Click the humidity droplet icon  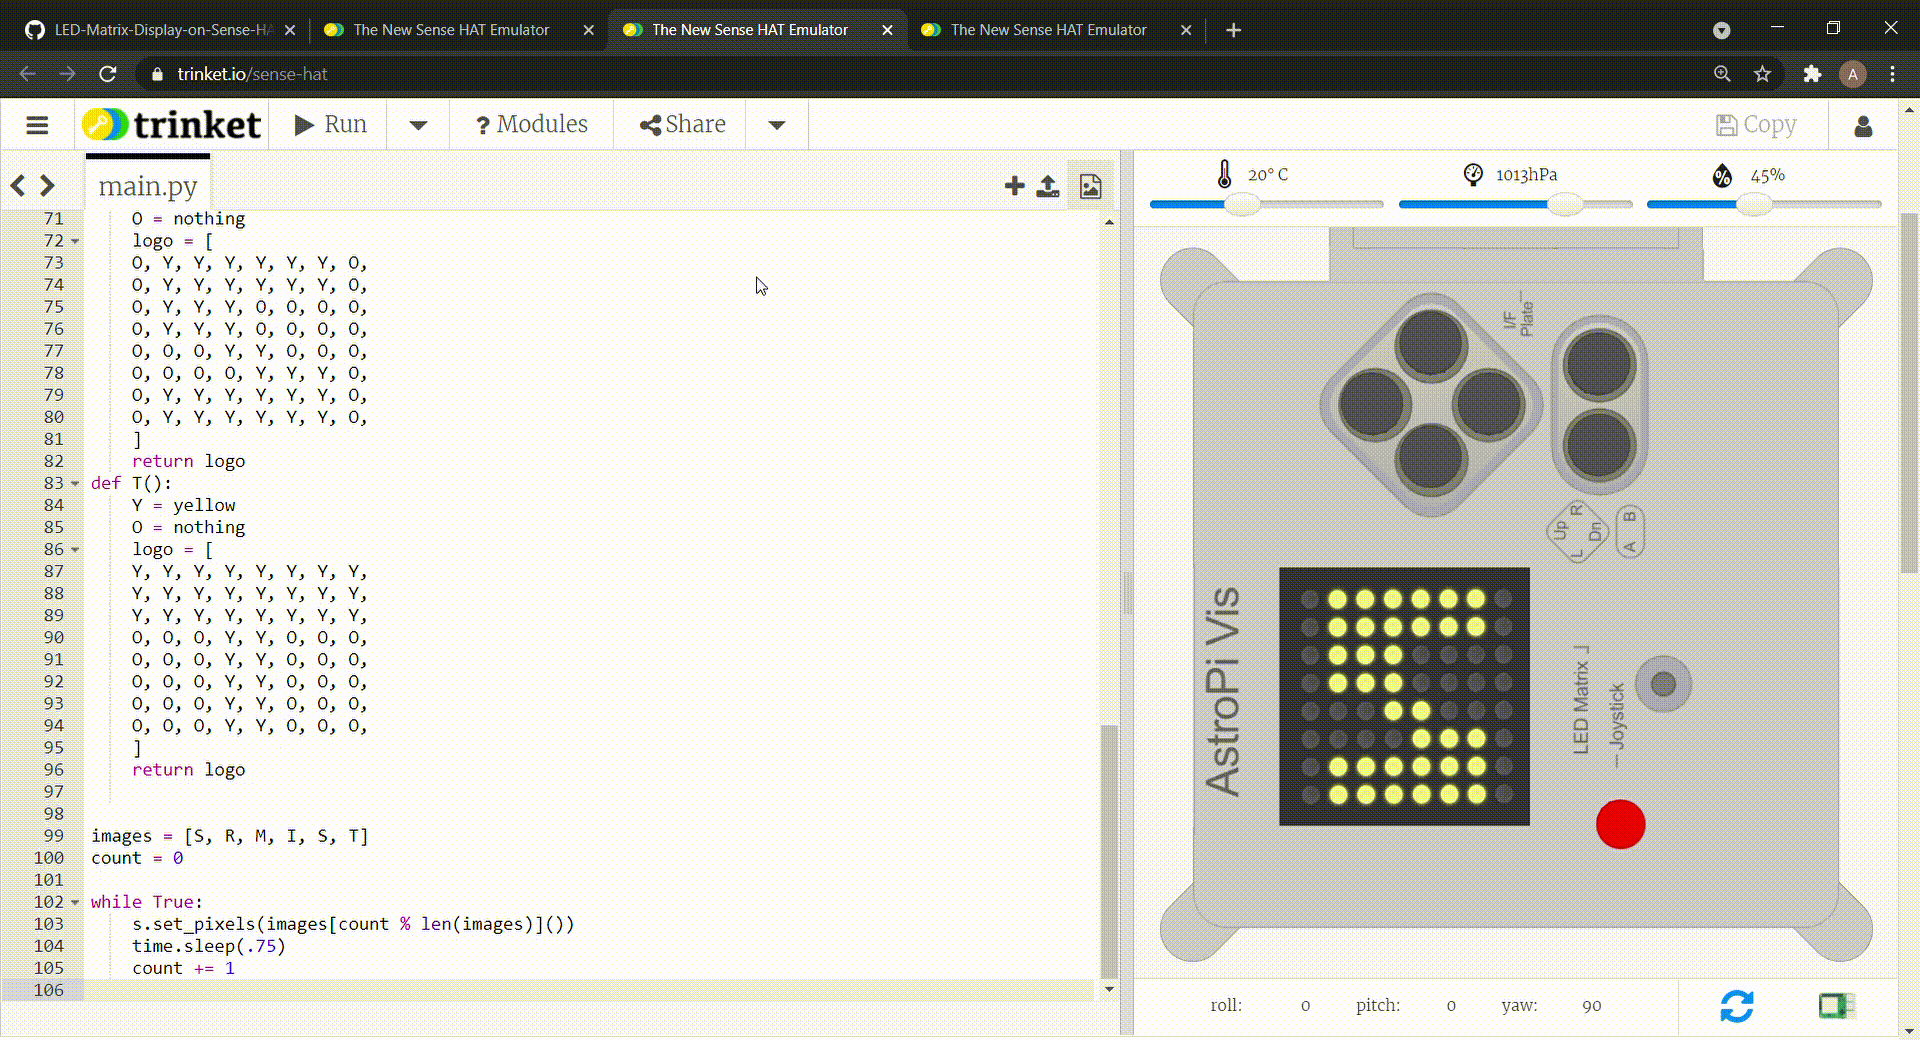point(1722,175)
